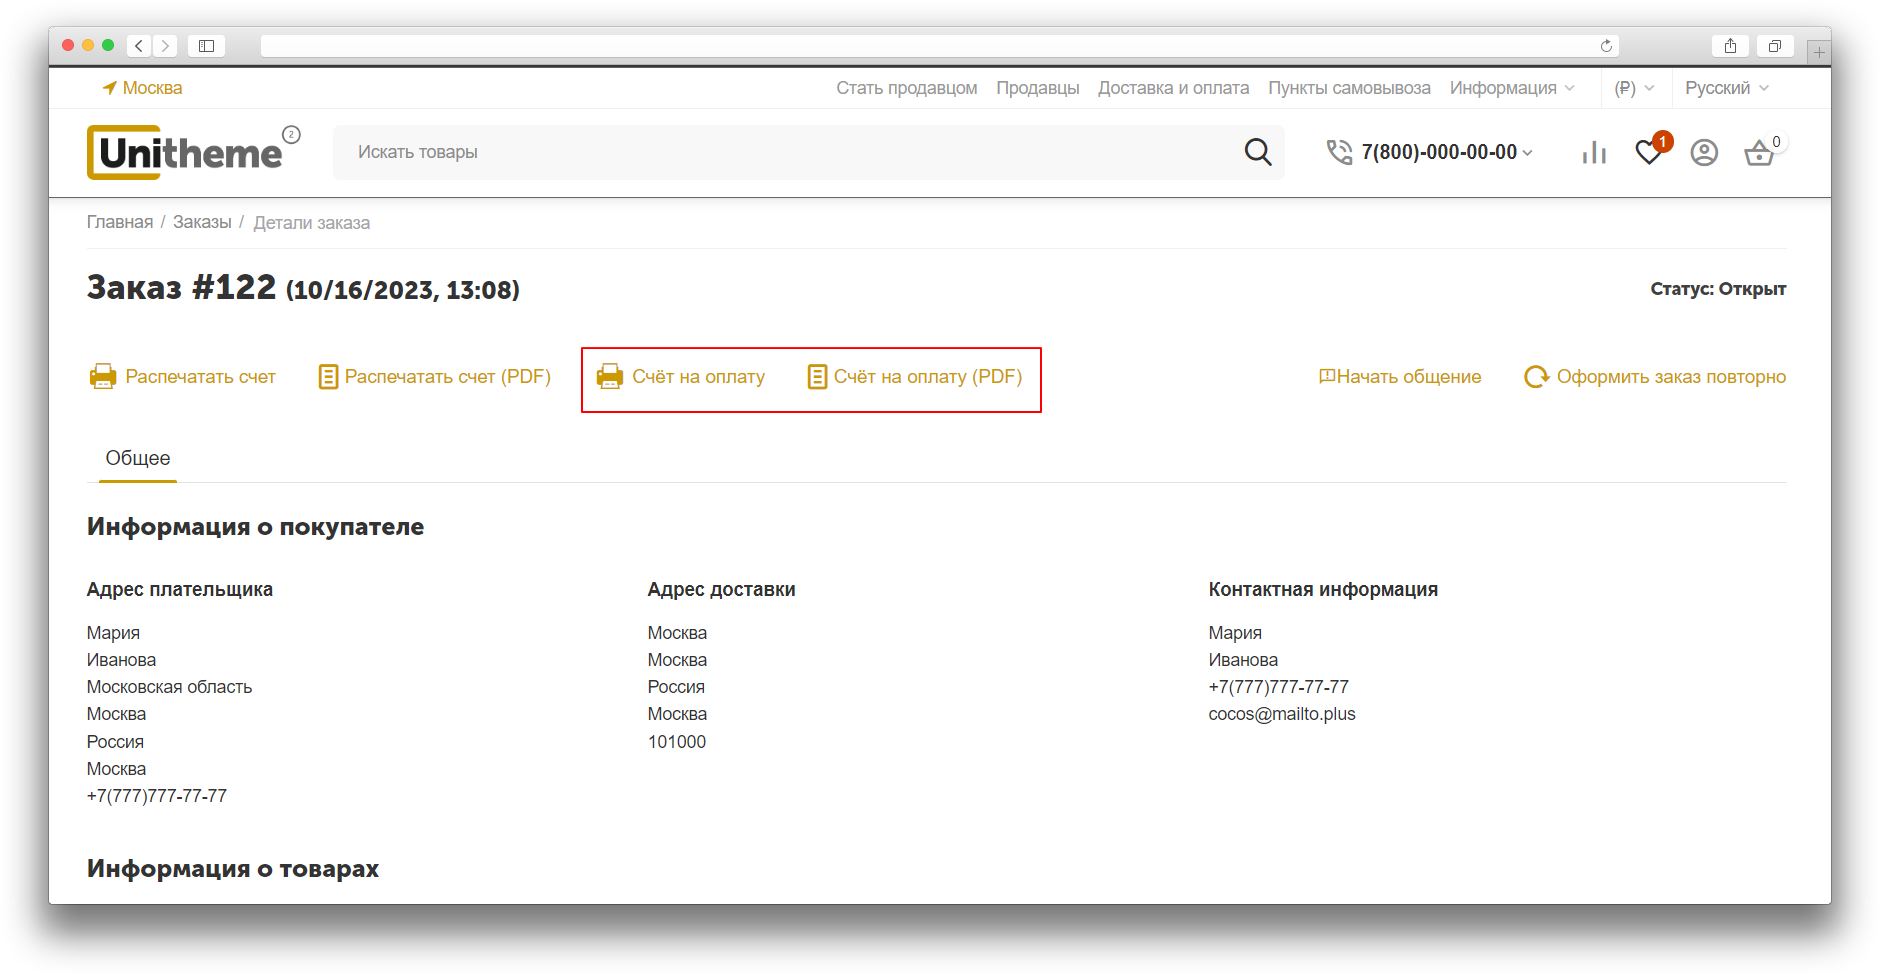This screenshot has width=1880, height=975.
Task: Click the Счёт на оплату (PDF) link
Action: click(915, 377)
